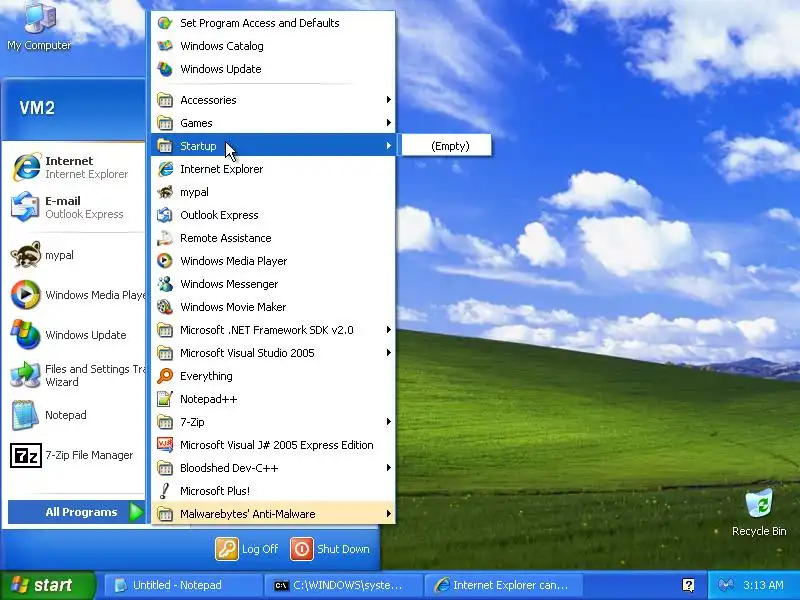This screenshot has height=600, width=800.
Task: Open All Programs green arrow
Action: pos(136,512)
